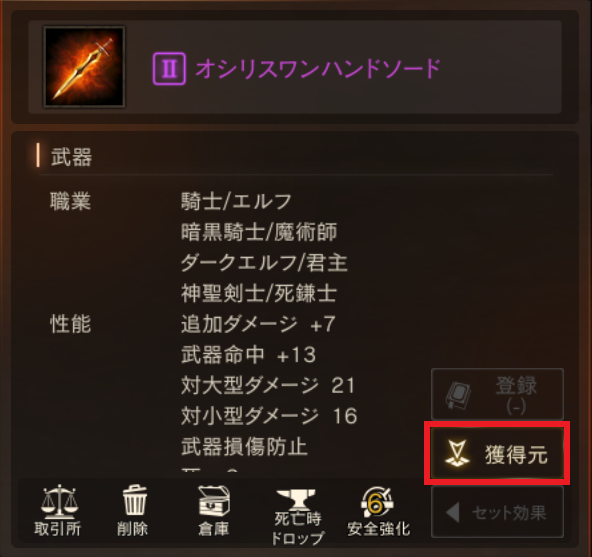
Task: Select the Osiris sword item thumbnail
Action: click(x=84, y=67)
